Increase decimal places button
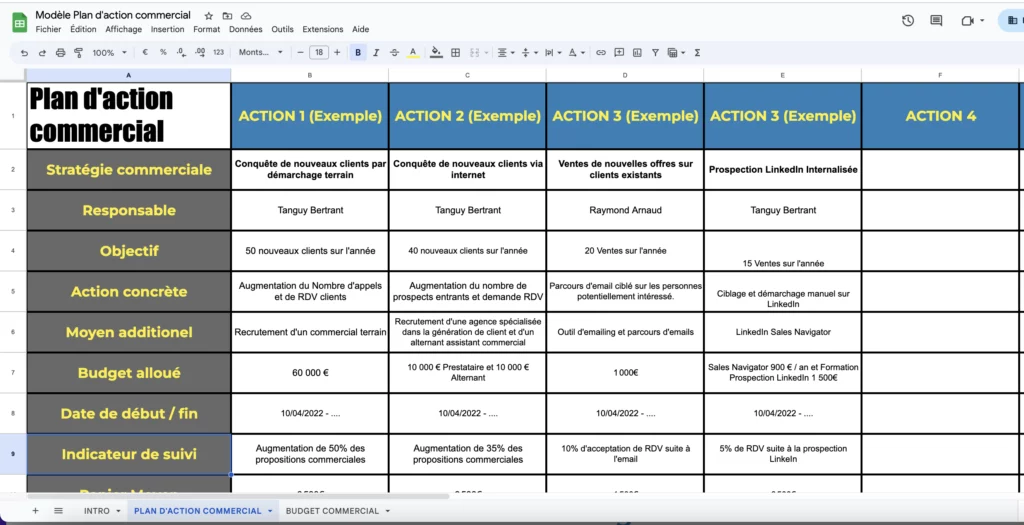1024x525 pixels. click(x=200, y=53)
